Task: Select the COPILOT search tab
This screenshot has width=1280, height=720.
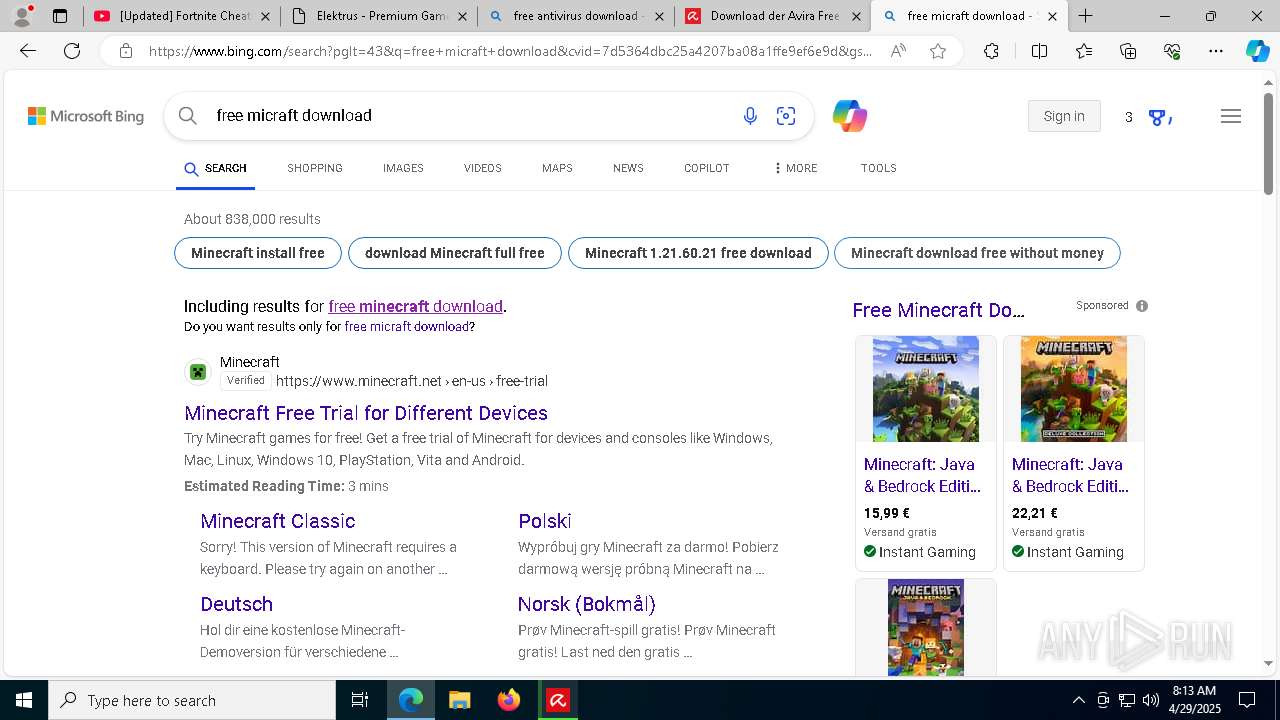Action: click(x=707, y=168)
